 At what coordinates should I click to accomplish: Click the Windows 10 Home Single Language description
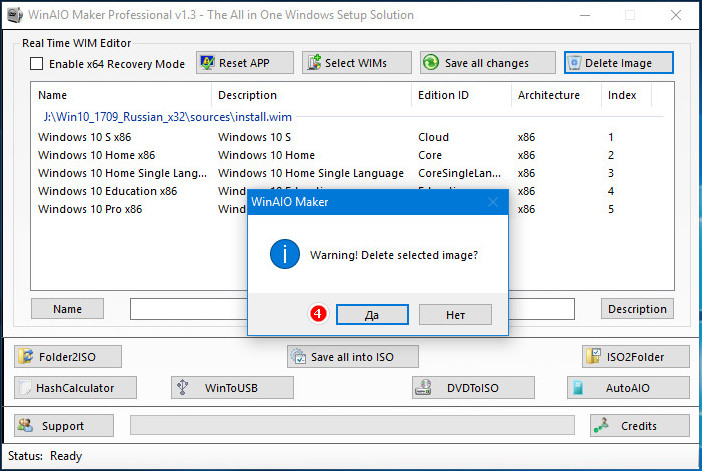[311, 173]
